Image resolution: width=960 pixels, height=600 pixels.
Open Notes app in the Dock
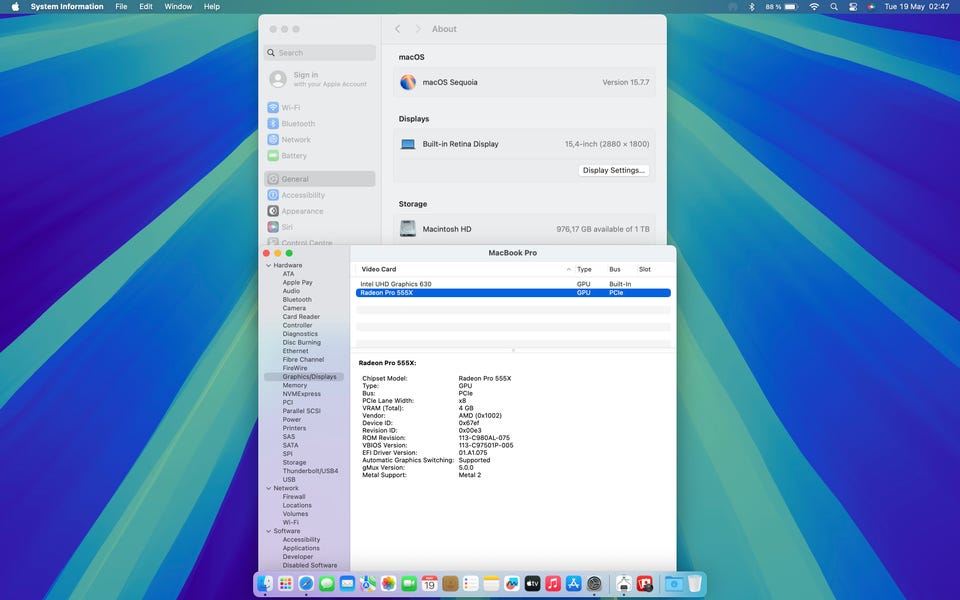click(491, 583)
